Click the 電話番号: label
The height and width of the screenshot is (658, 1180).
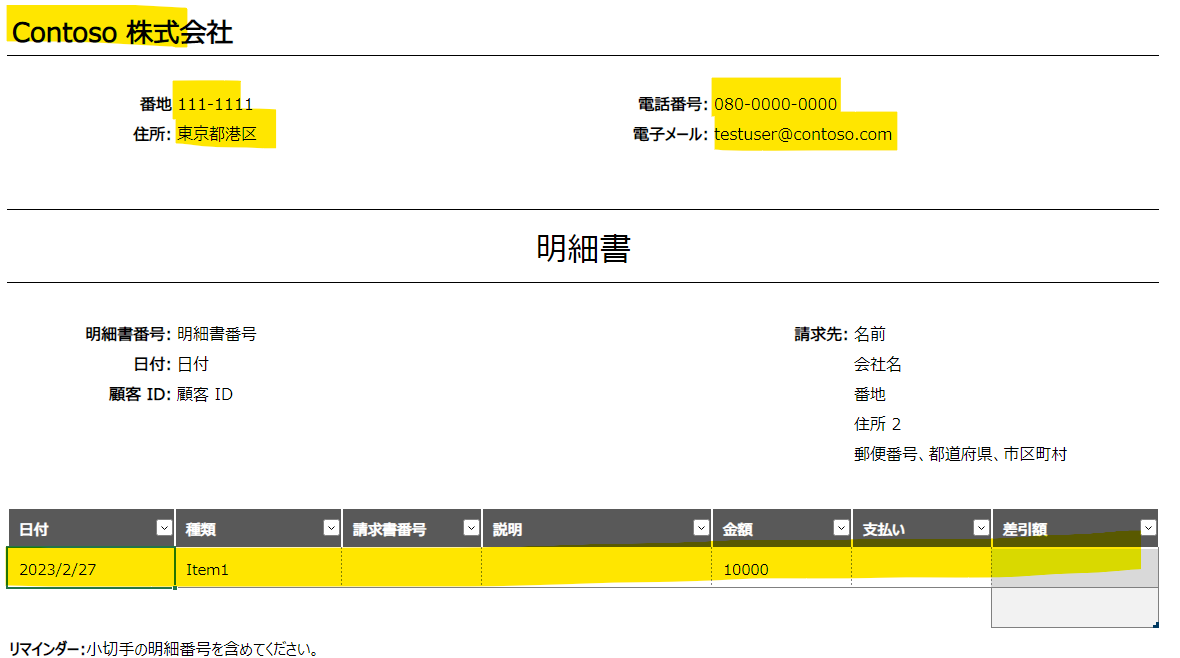(x=673, y=104)
